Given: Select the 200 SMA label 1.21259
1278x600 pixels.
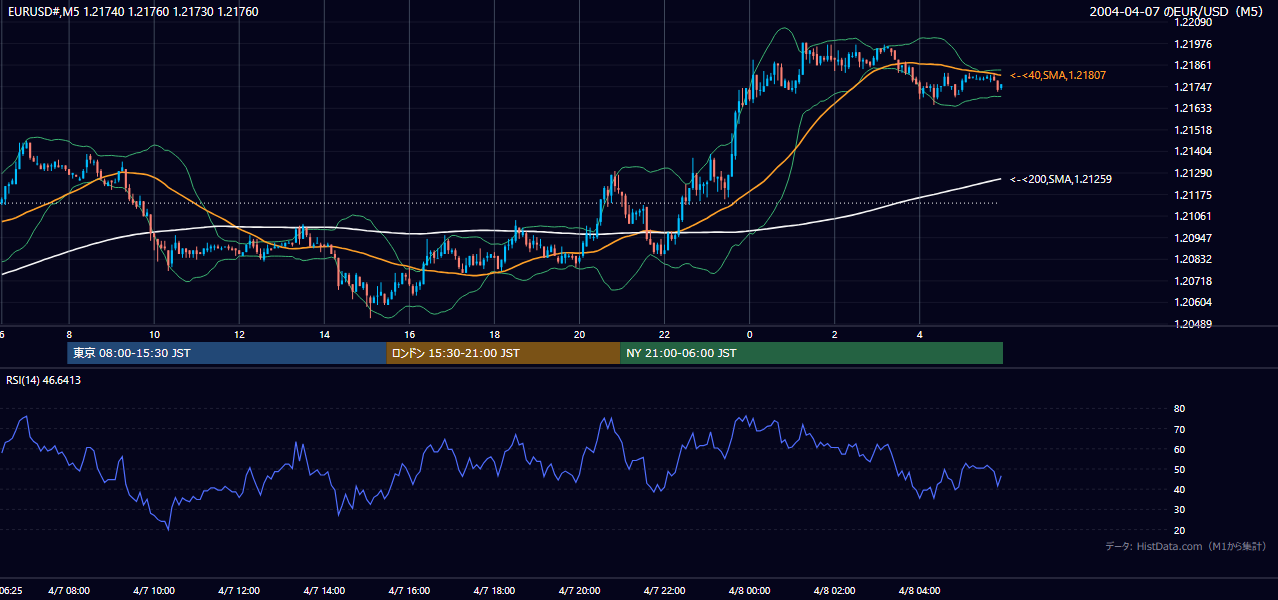Looking at the screenshot, I should coord(1061,179).
